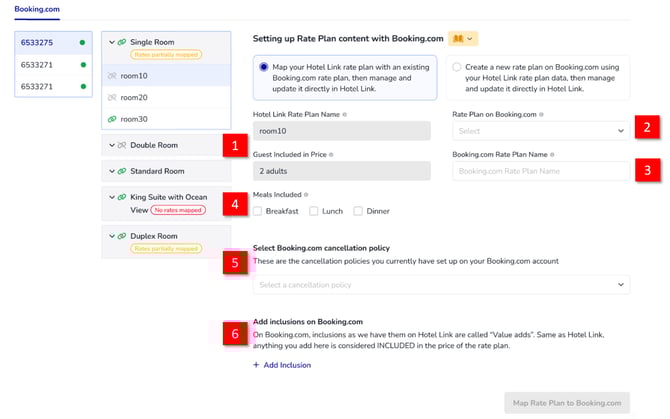The image size is (670, 419).
Task: Click the Booking.com Rate Plan Name field
Action: click(x=541, y=171)
